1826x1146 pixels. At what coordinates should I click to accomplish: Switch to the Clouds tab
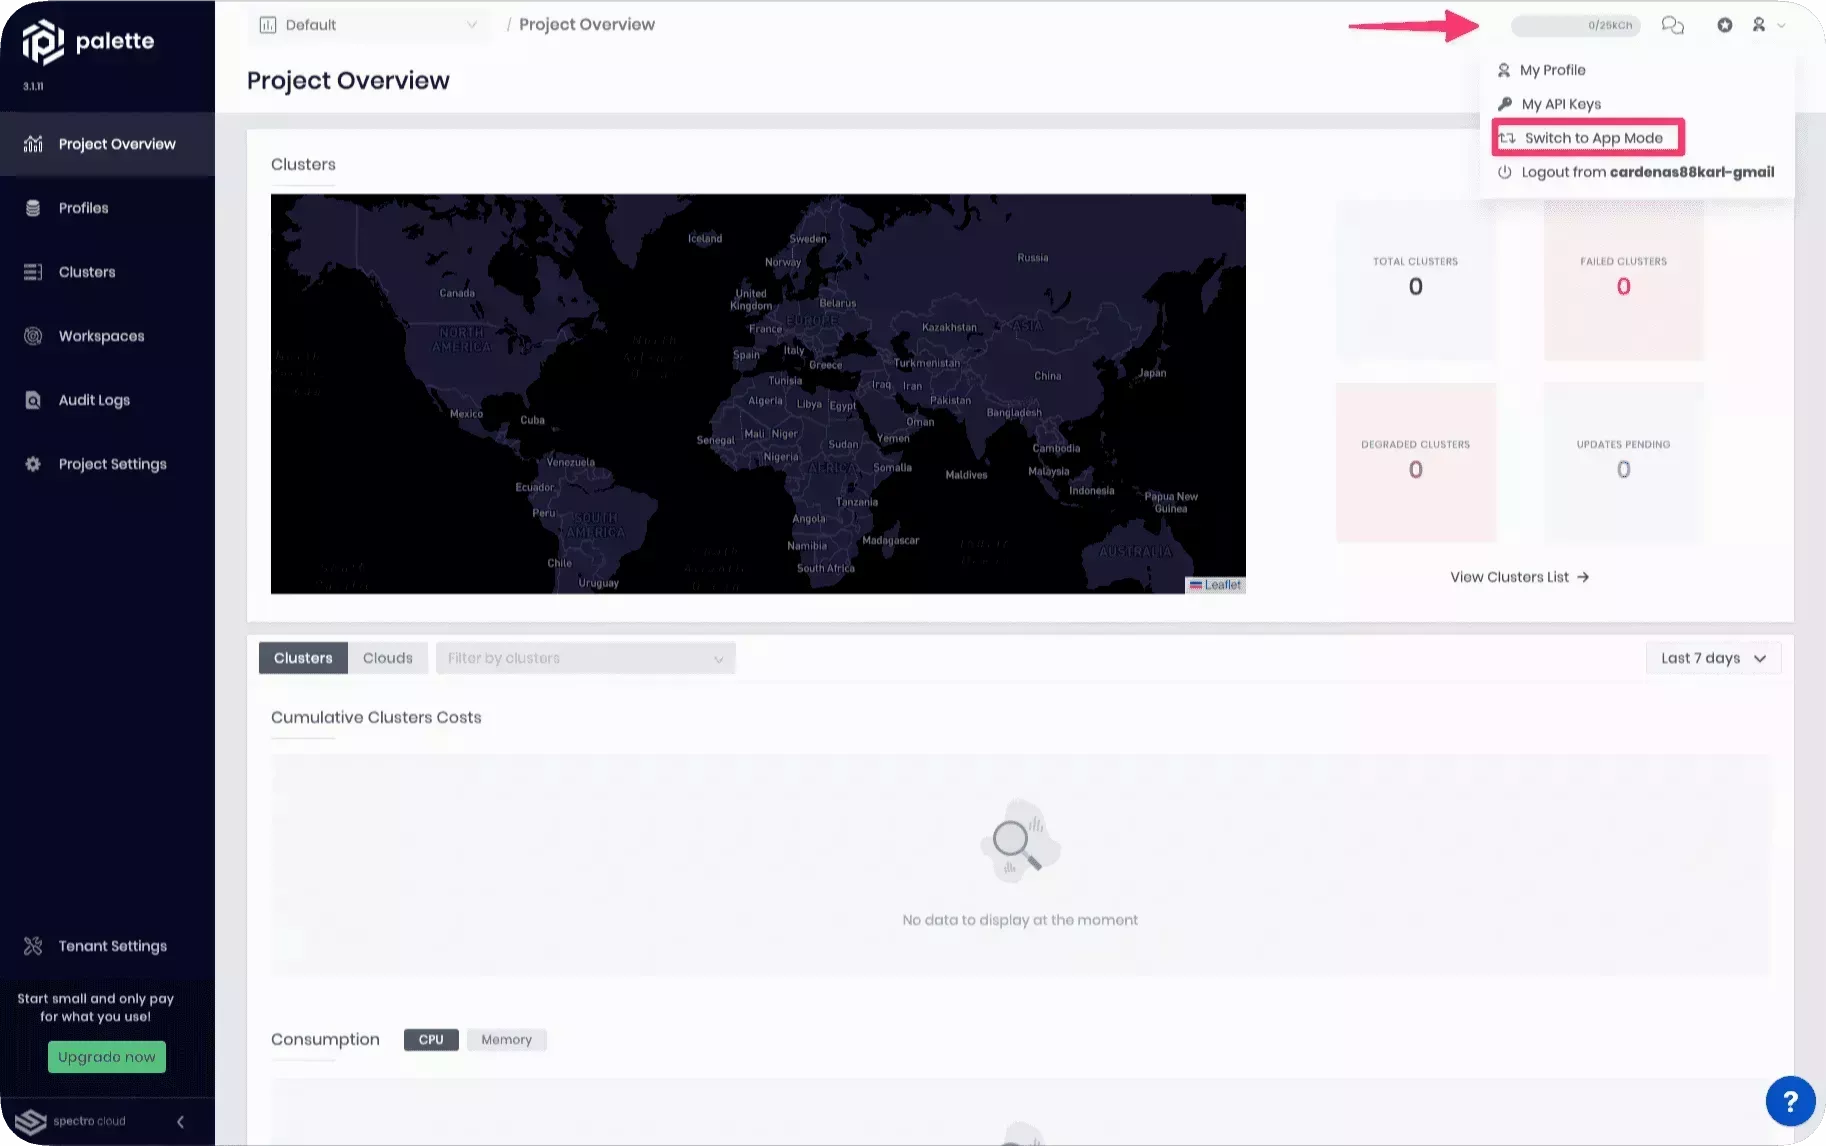(388, 657)
